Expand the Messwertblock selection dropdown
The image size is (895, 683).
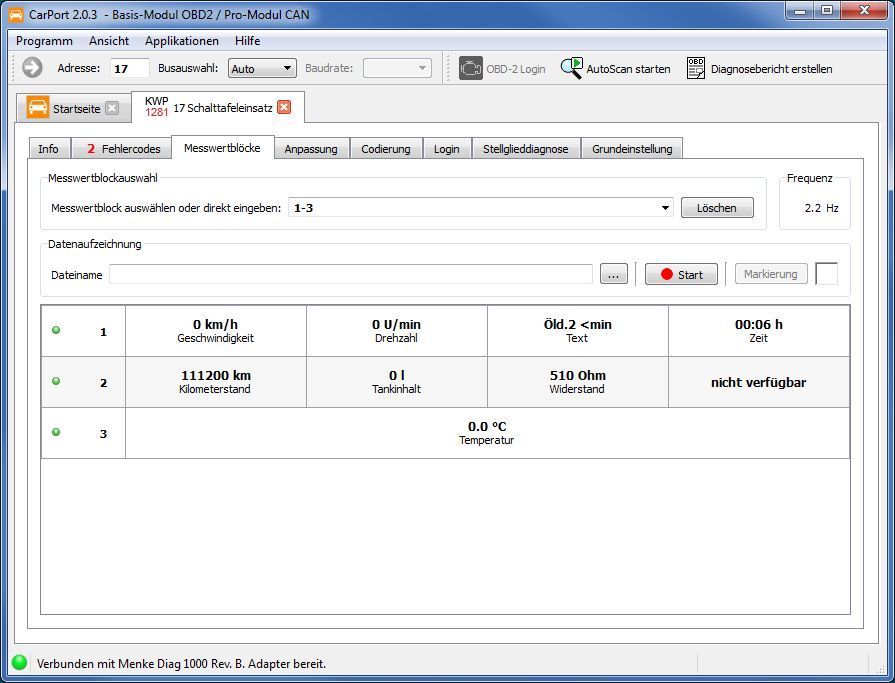click(666, 208)
